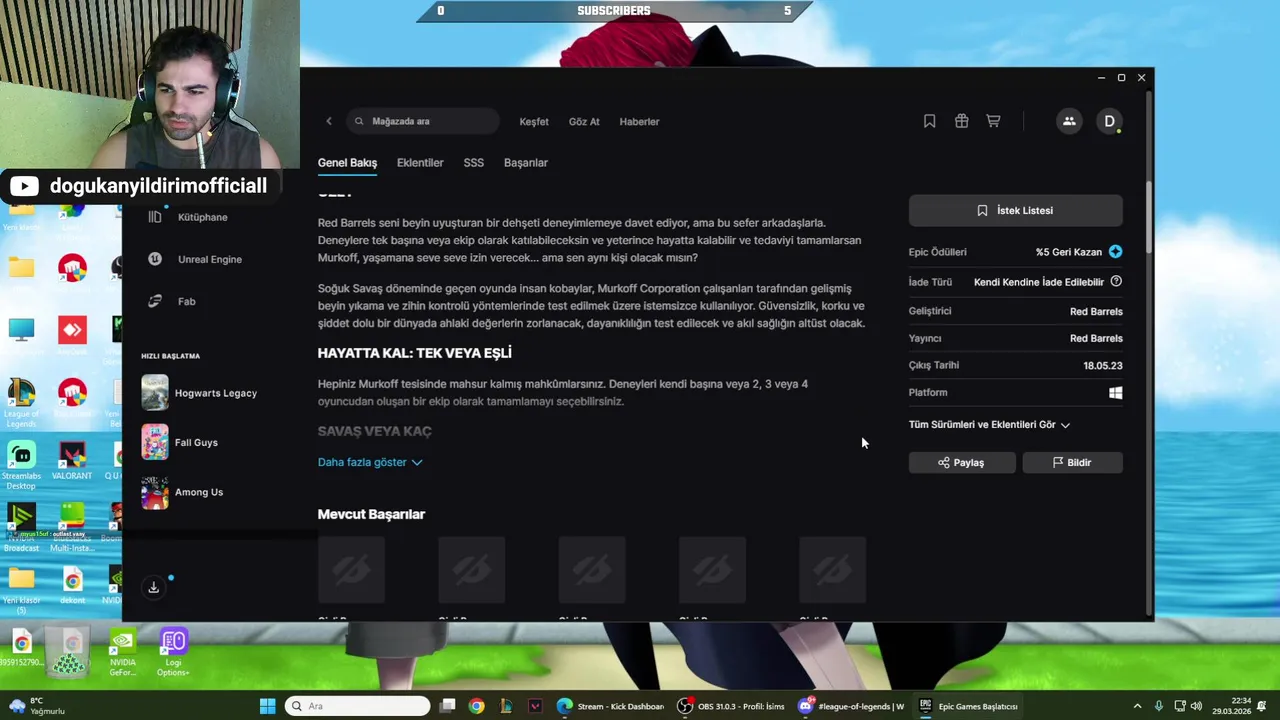Image resolution: width=1280 pixels, height=720 pixels.
Task: Click the Mağazada ara search field
Action: 423,121
